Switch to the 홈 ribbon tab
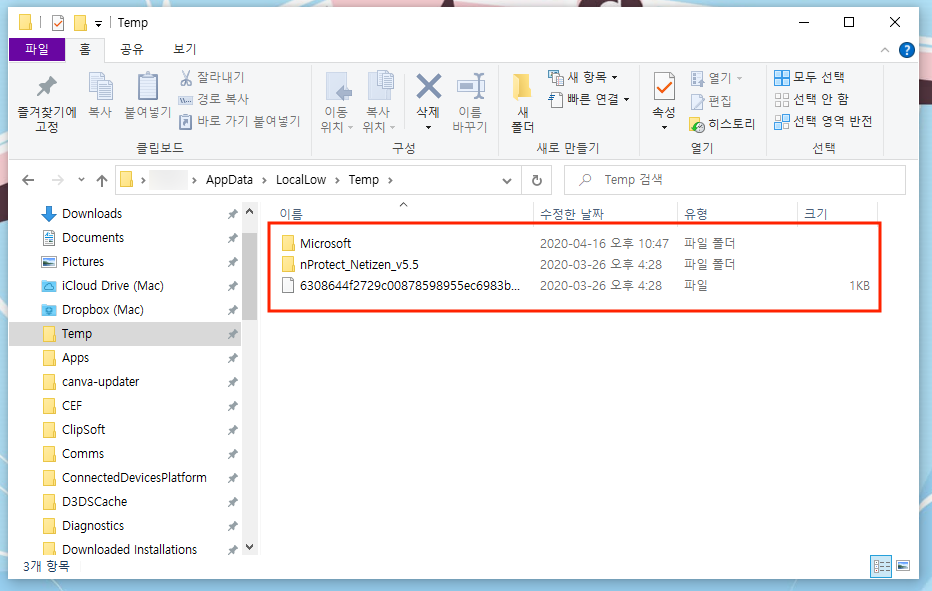This screenshot has width=932, height=591. (85, 49)
